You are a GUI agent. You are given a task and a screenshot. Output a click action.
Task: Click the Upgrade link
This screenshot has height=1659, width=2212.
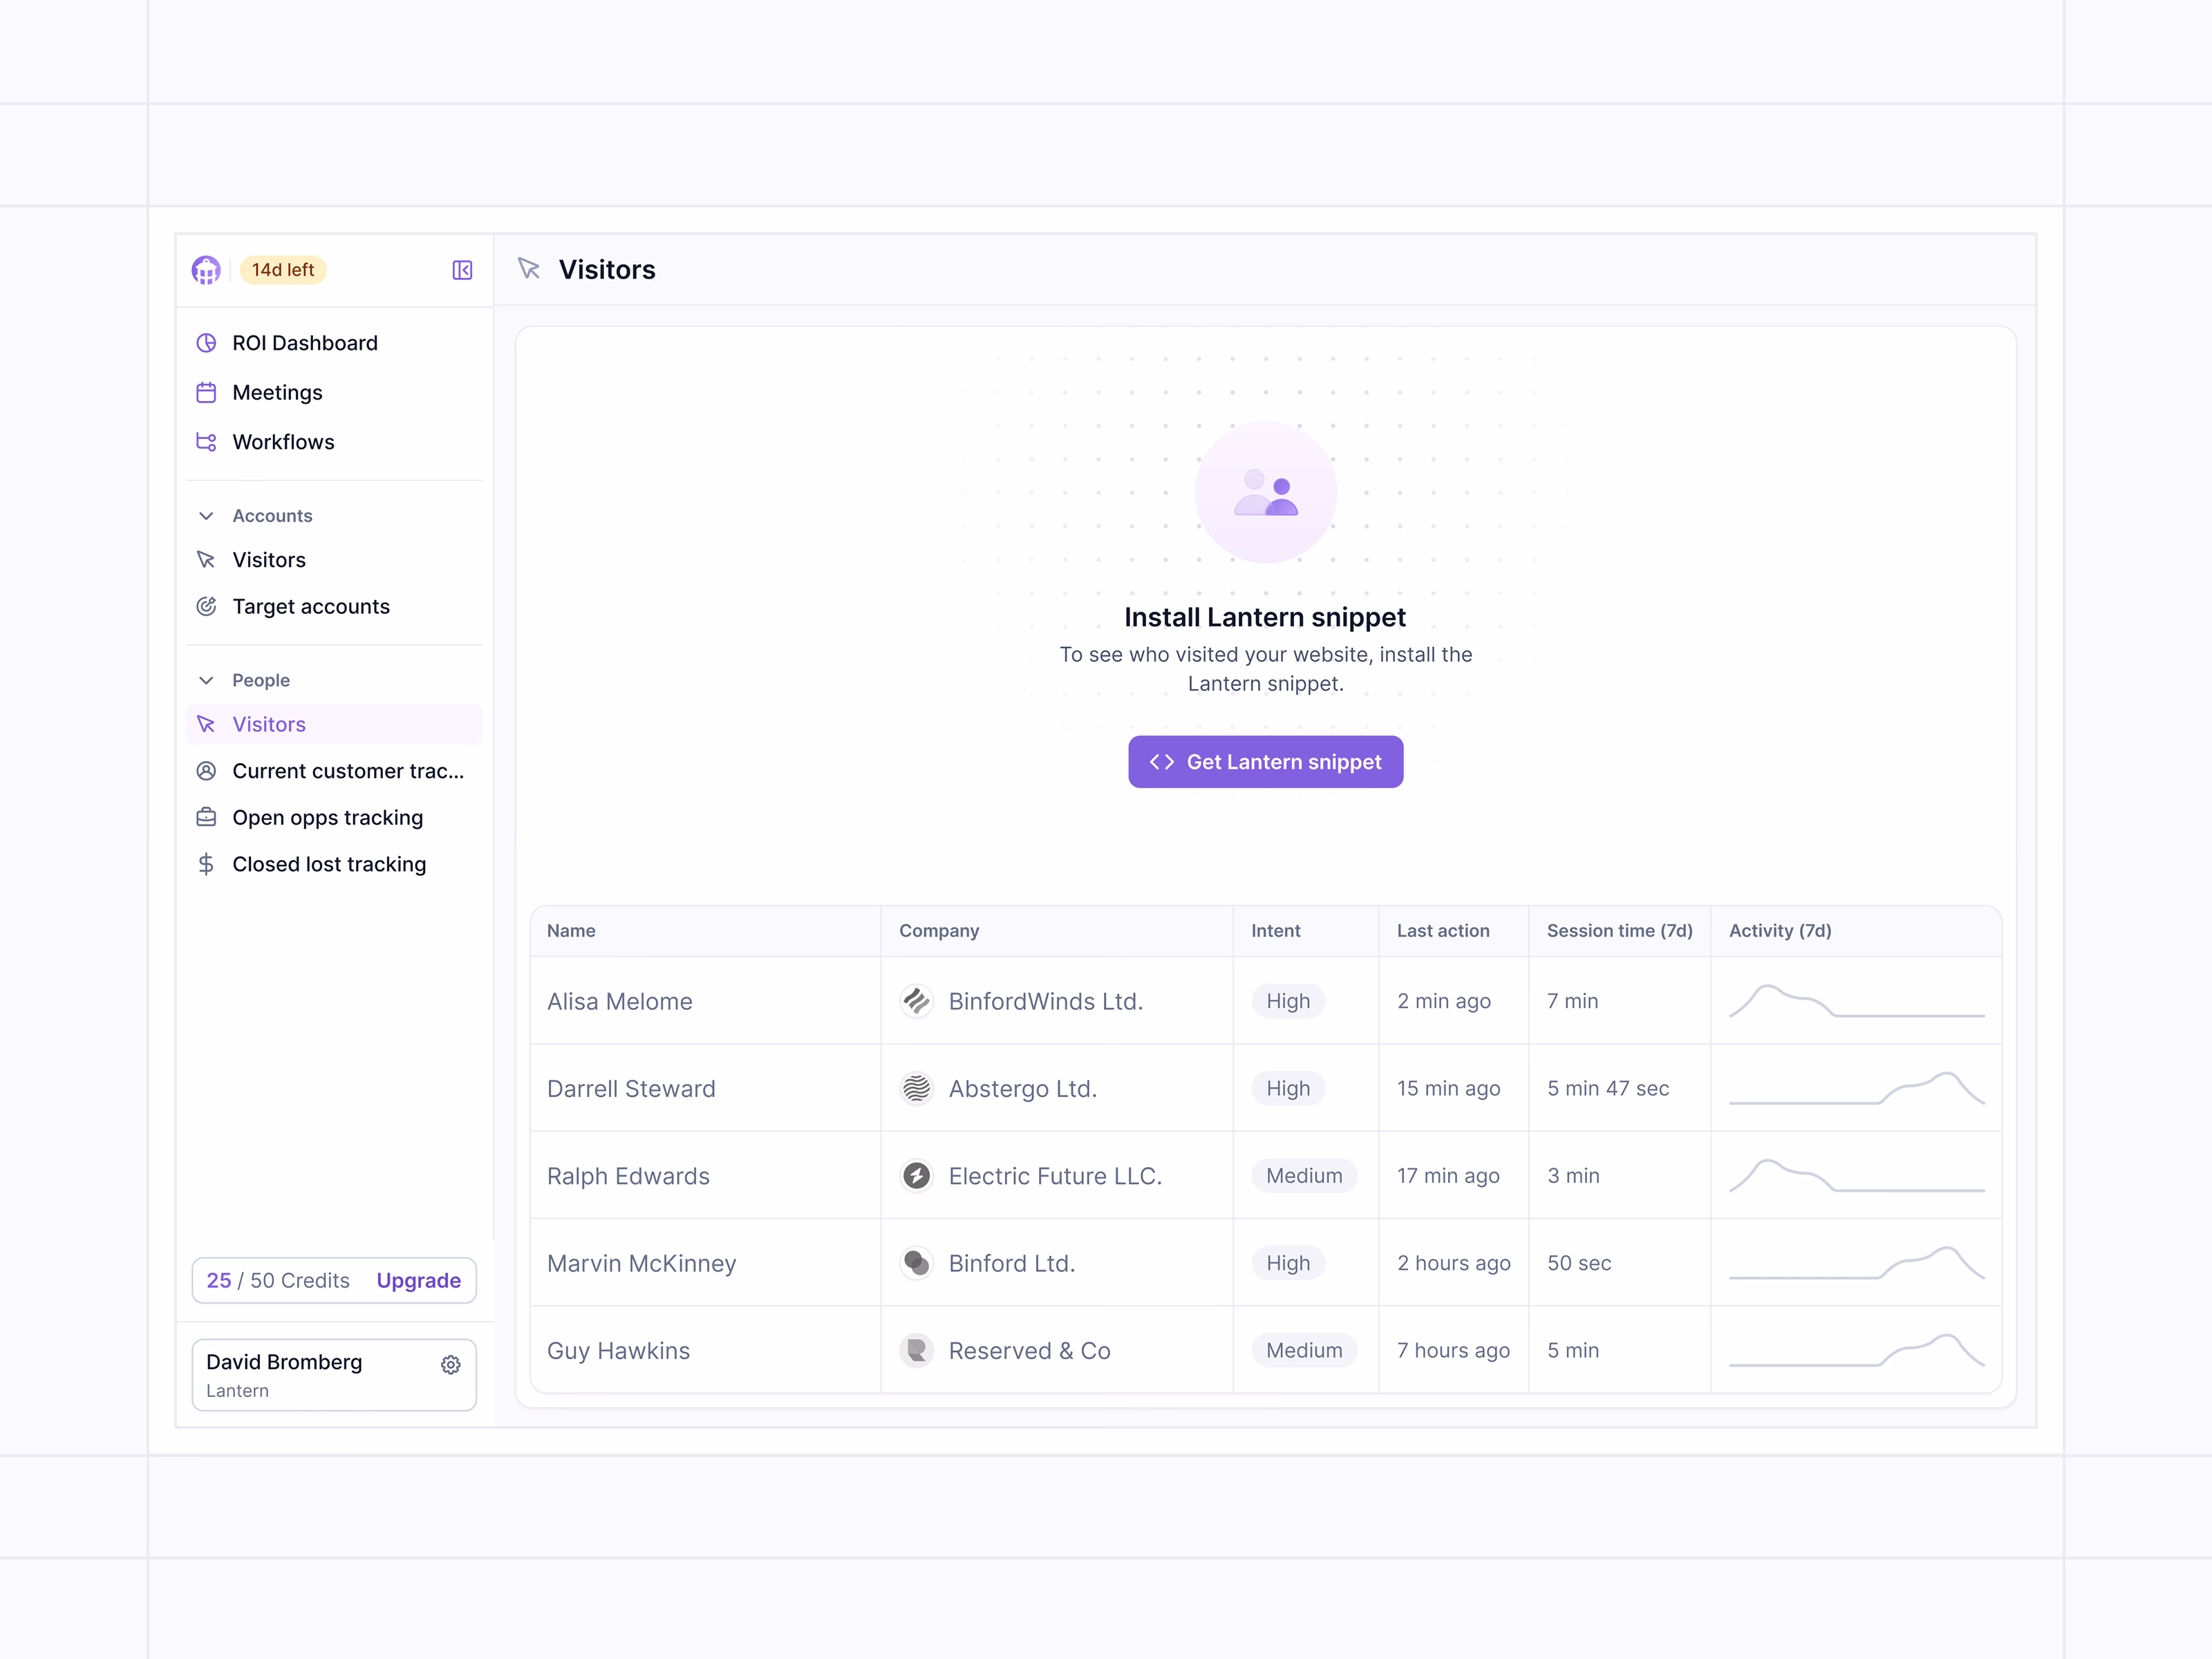[x=419, y=1280]
